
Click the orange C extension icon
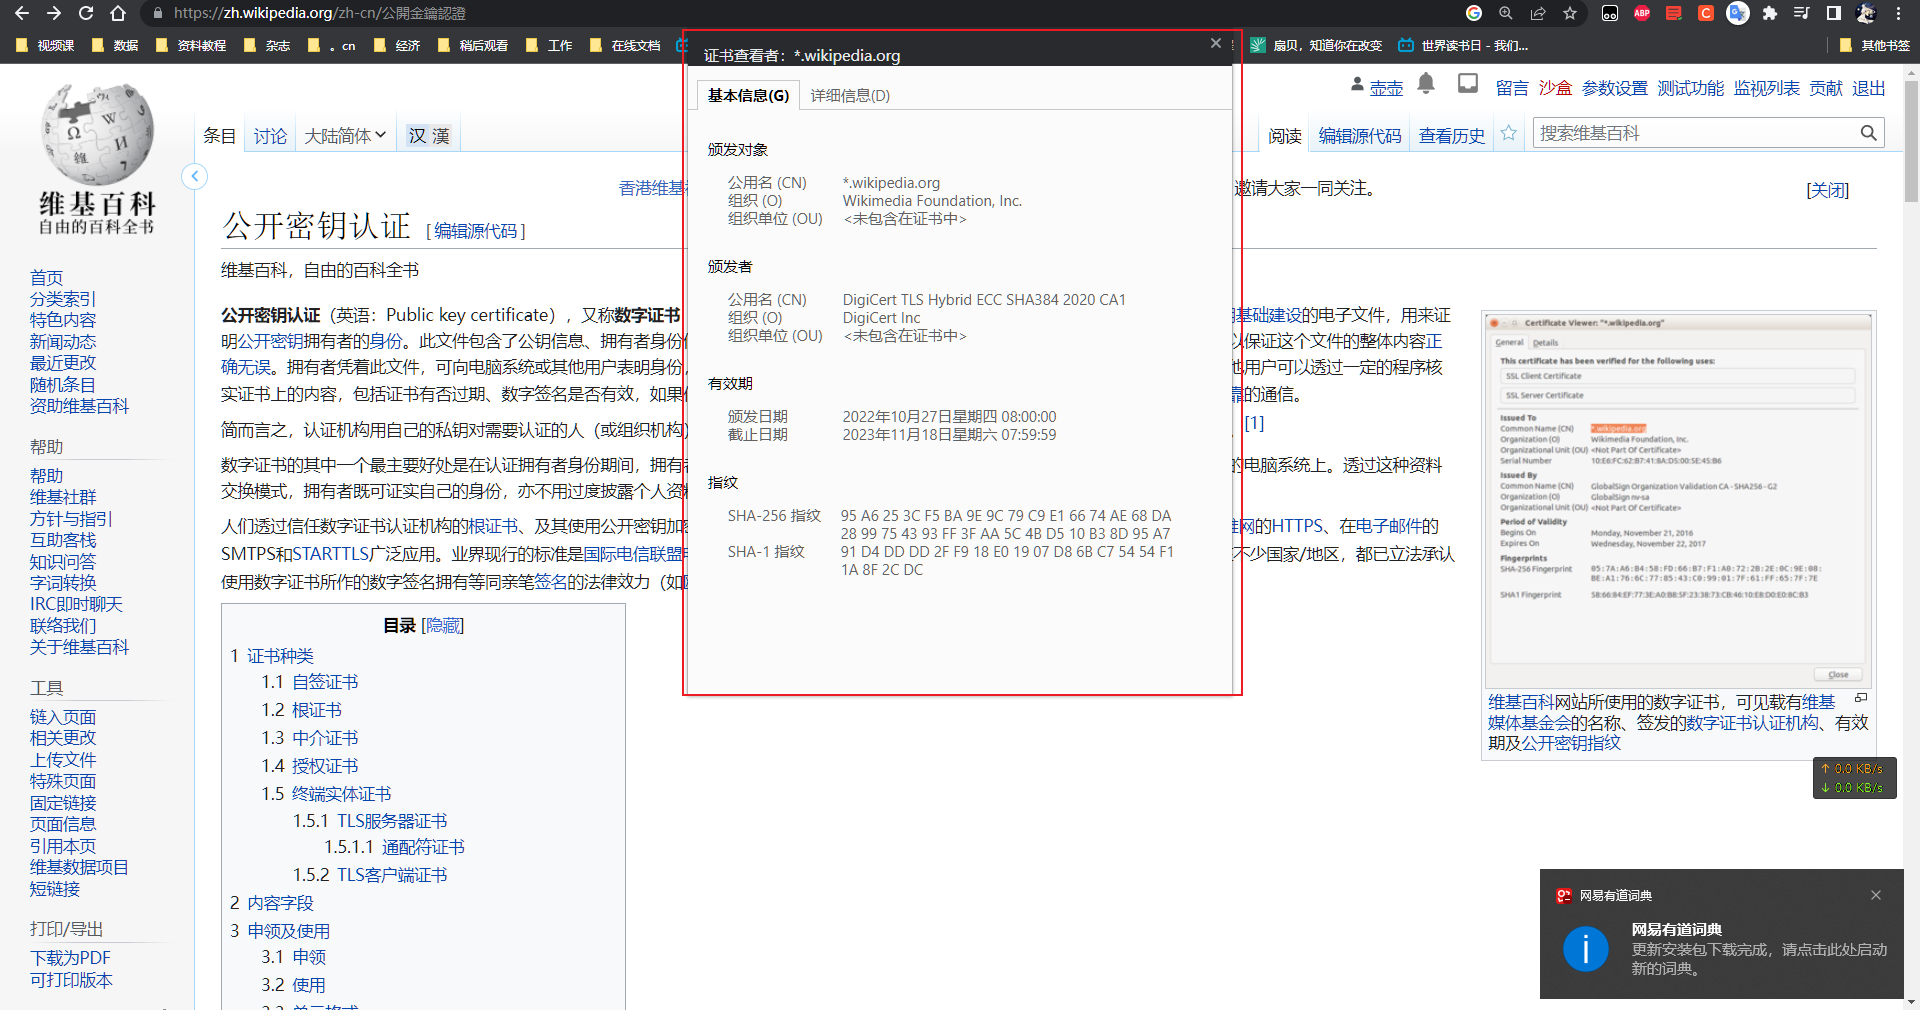(1706, 13)
